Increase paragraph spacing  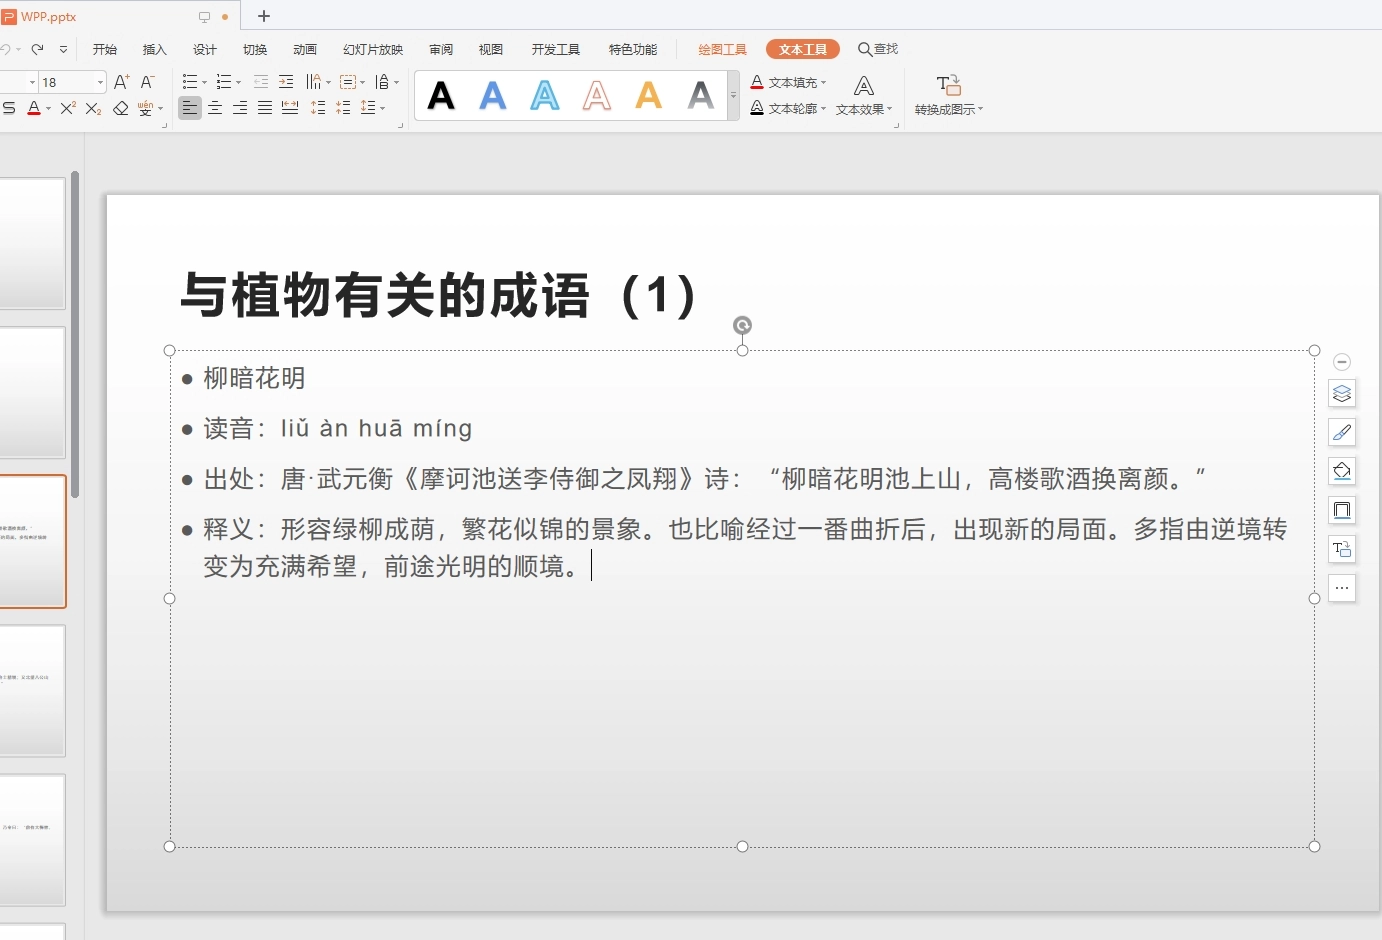pos(318,108)
